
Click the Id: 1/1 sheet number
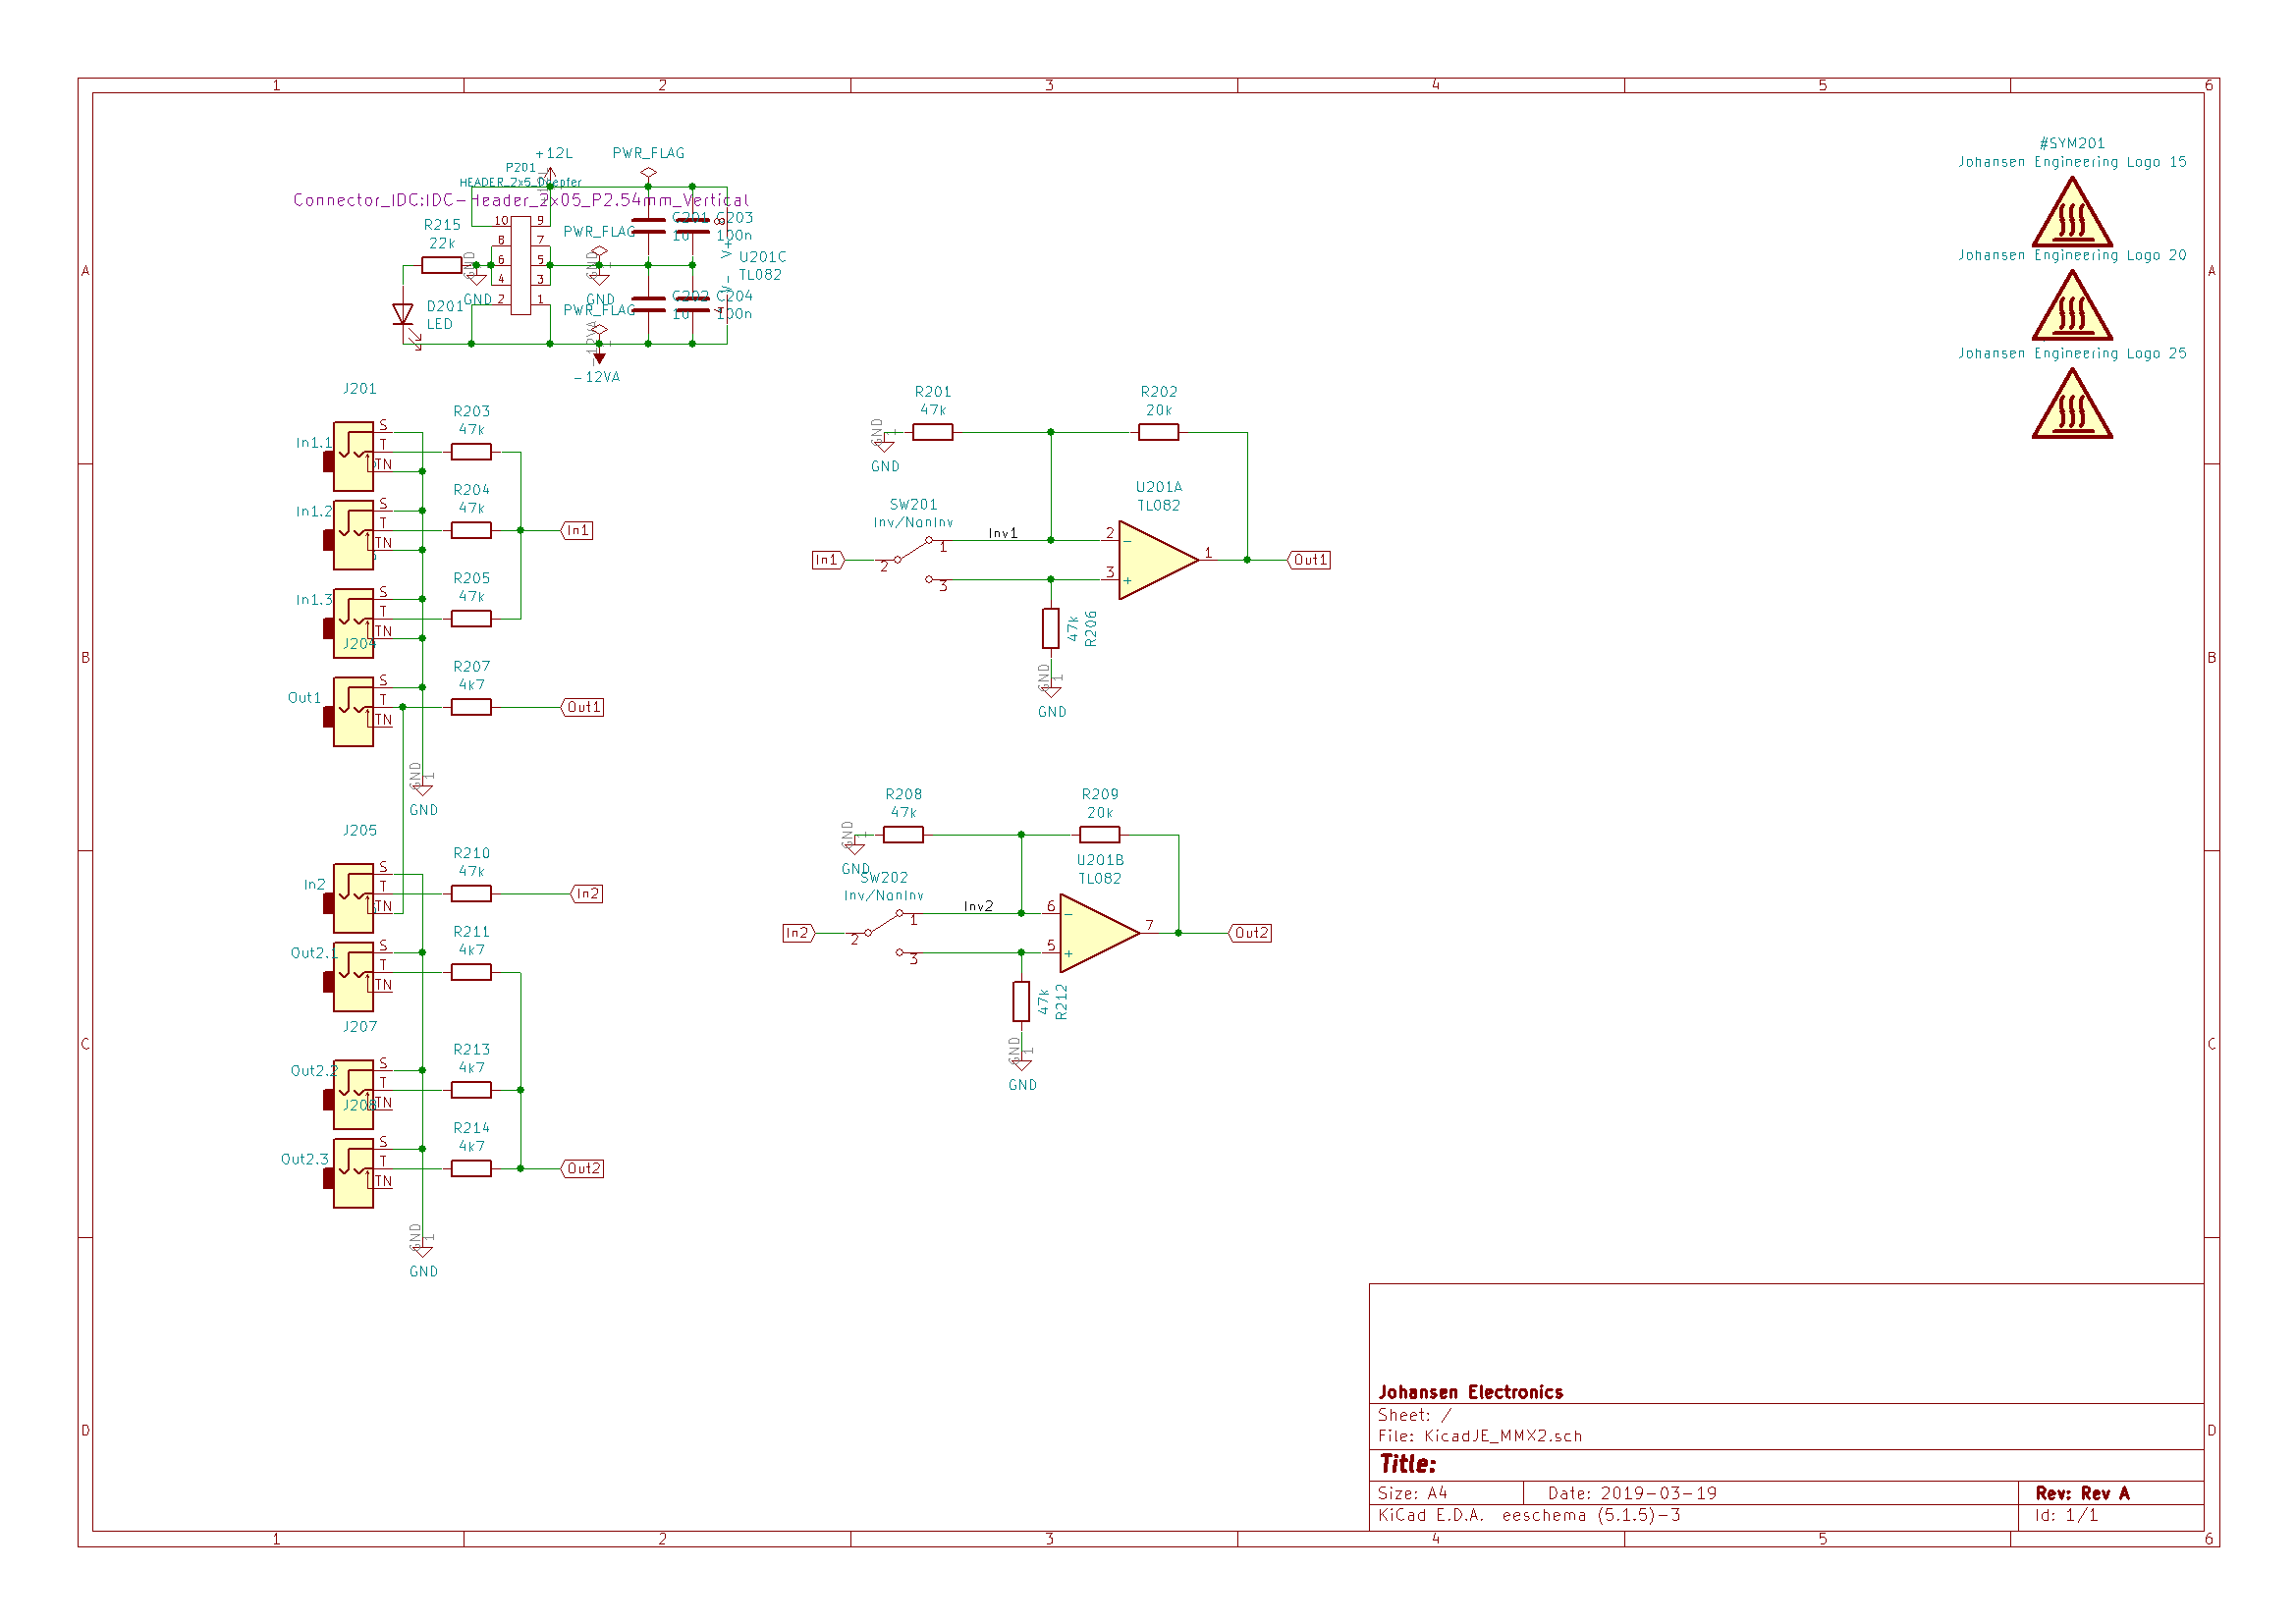point(2066,1515)
